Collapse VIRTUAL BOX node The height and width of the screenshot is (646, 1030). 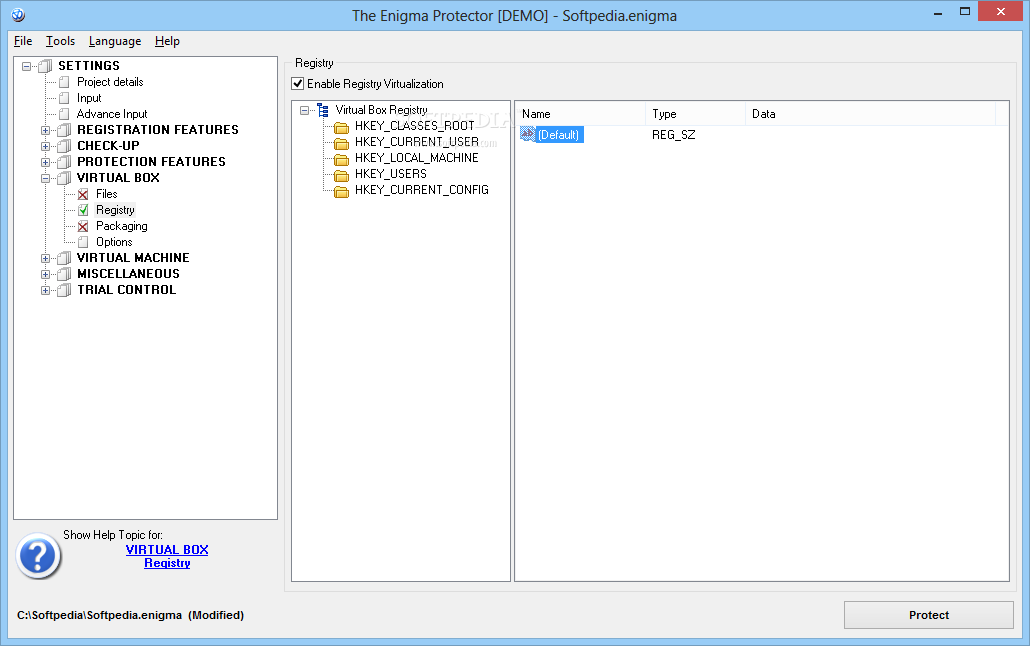point(45,178)
